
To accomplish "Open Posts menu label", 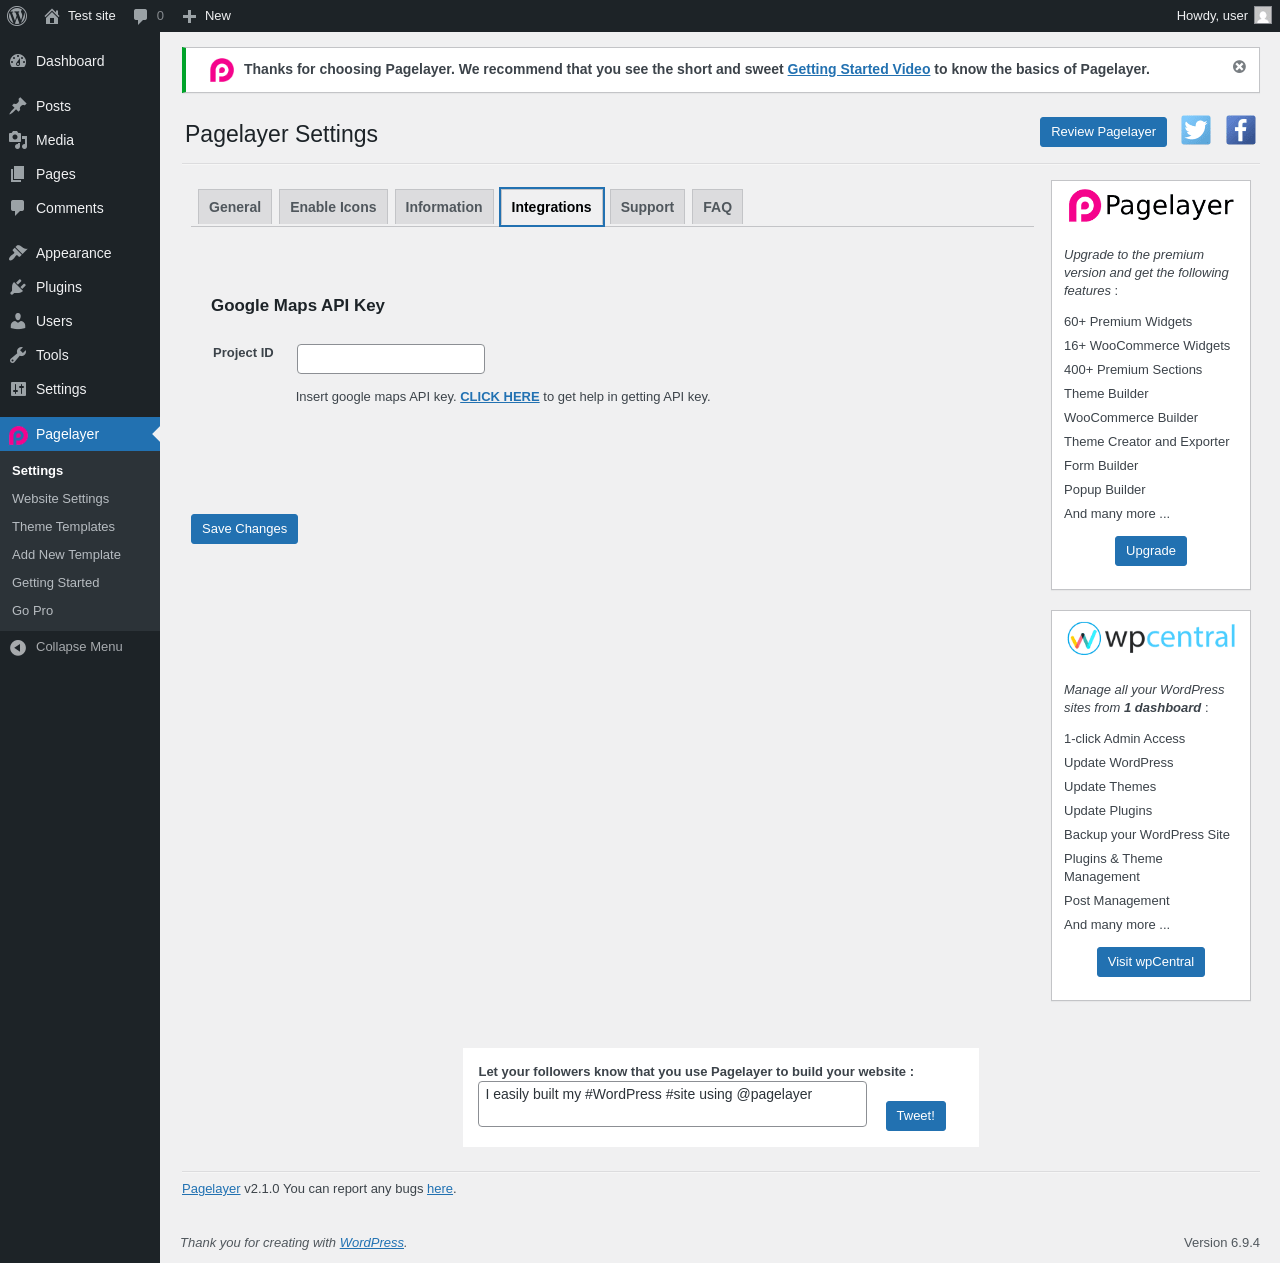I will [53, 106].
